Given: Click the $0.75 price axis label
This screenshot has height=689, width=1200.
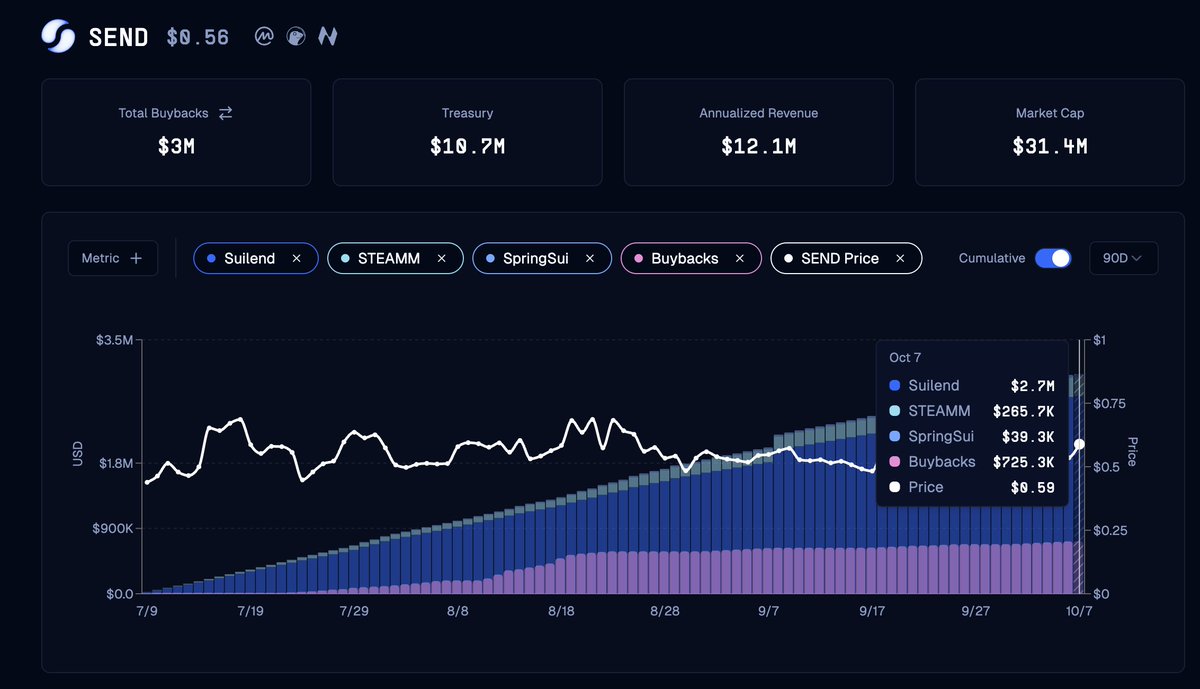Looking at the screenshot, I should [1109, 403].
